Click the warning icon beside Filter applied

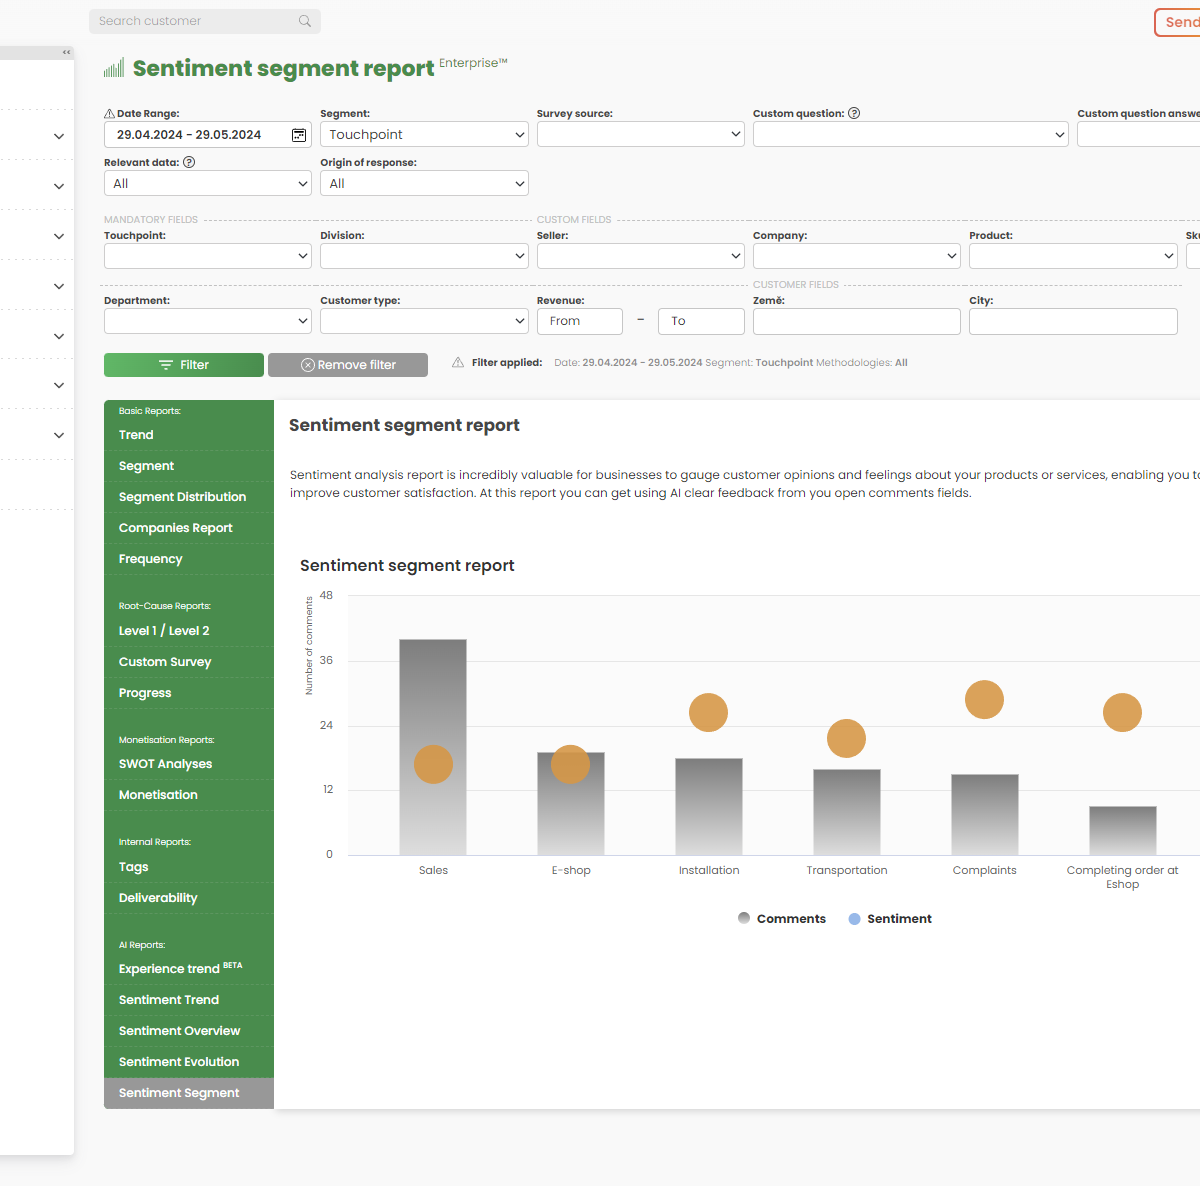457,362
